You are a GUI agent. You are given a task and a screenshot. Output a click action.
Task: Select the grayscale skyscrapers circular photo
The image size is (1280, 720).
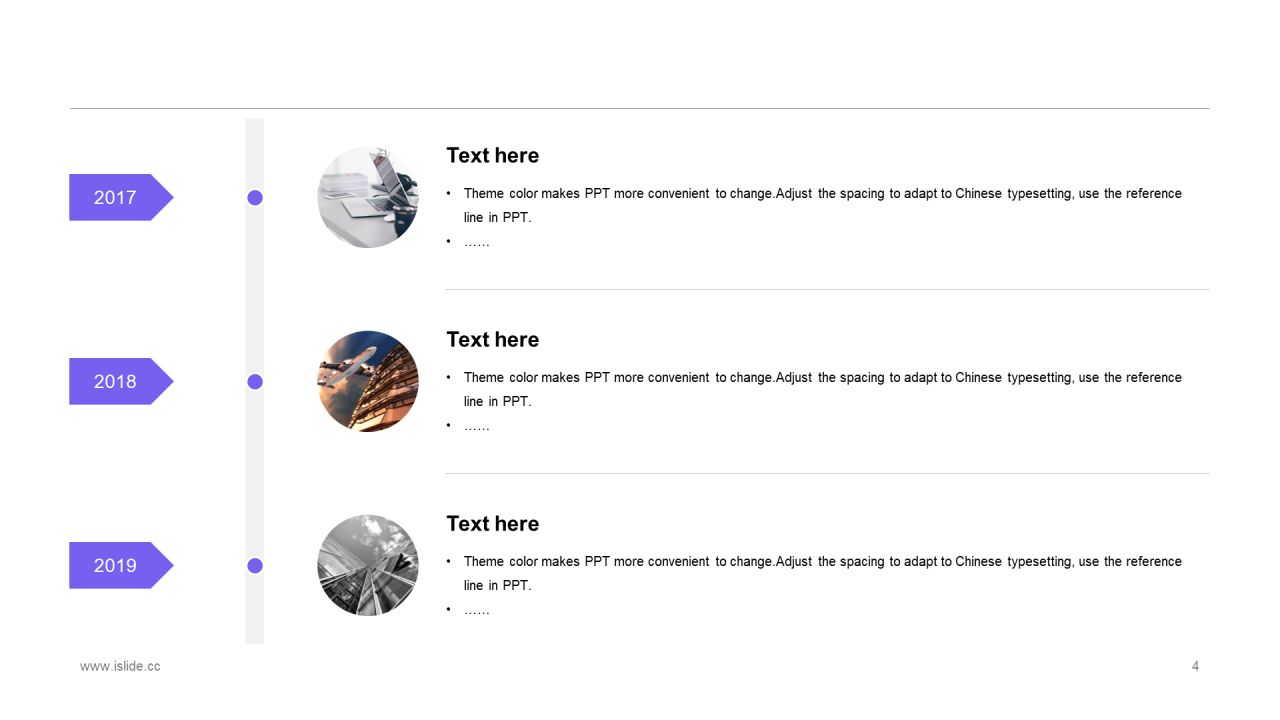tap(368, 565)
